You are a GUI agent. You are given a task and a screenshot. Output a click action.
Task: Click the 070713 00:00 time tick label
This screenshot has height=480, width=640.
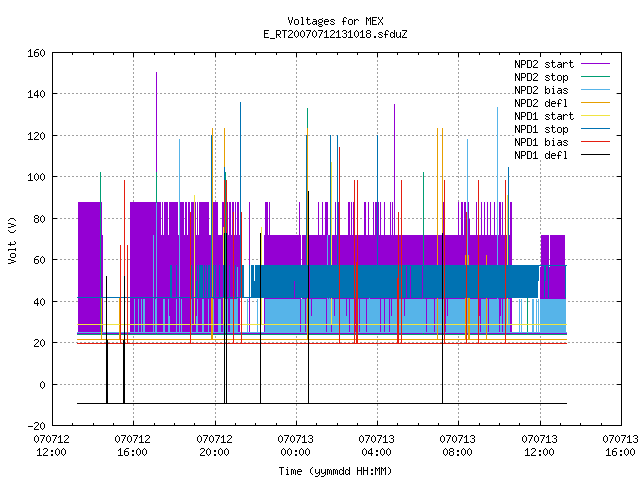tap(296, 446)
